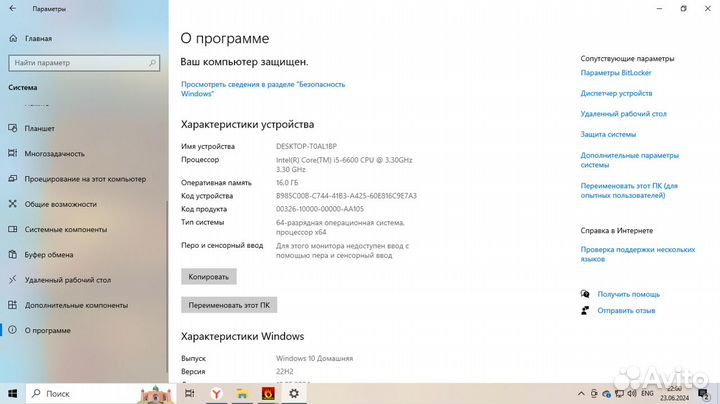
Task: Select the Многозадачность icon
Action: (x=13, y=153)
